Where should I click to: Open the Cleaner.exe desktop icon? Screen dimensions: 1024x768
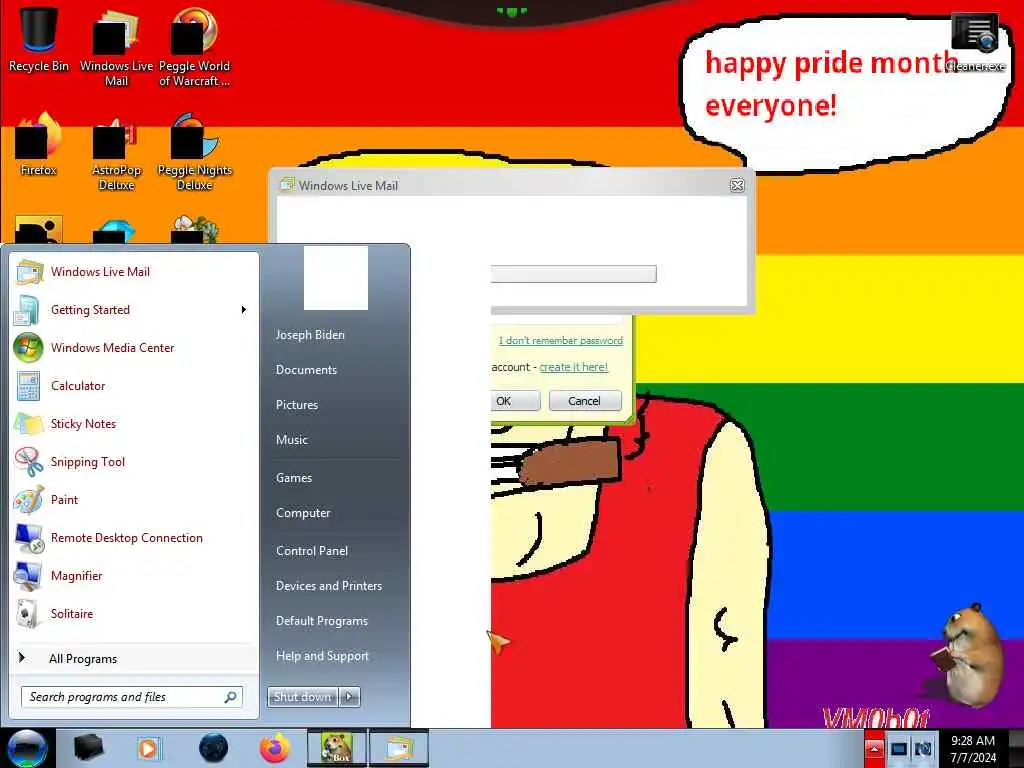pyautogui.click(x=974, y=40)
